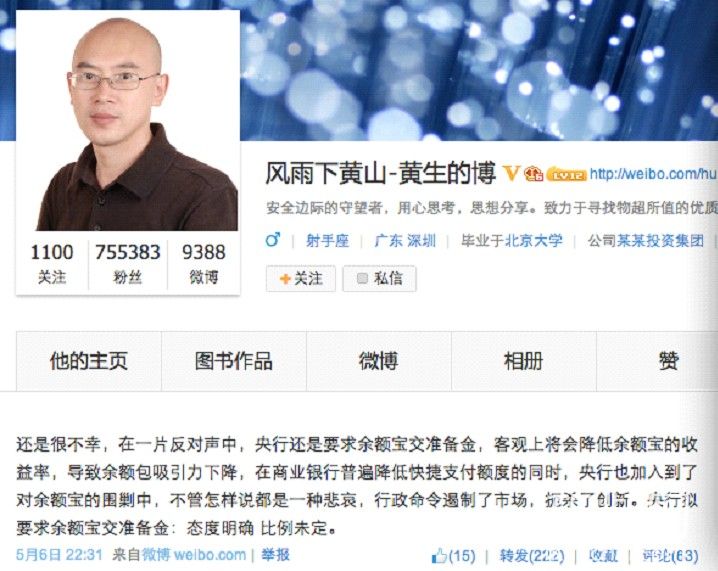
Task: Click the LV12 level badge
Action: tap(566, 175)
